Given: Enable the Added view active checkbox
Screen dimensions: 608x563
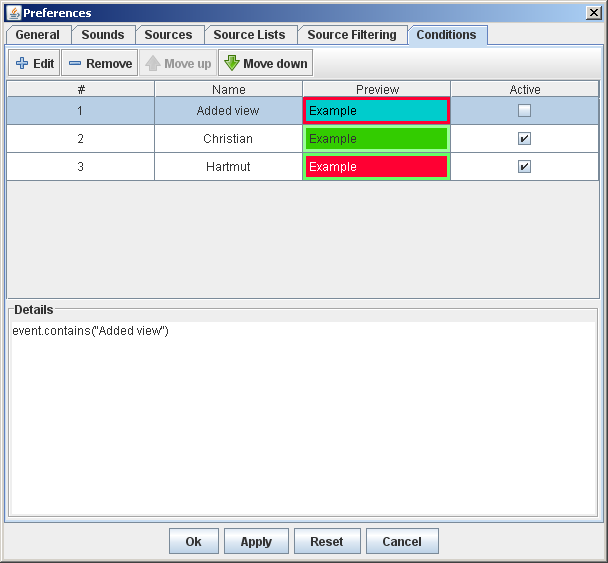Looking at the screenshot, I should [x=524, y=111].
